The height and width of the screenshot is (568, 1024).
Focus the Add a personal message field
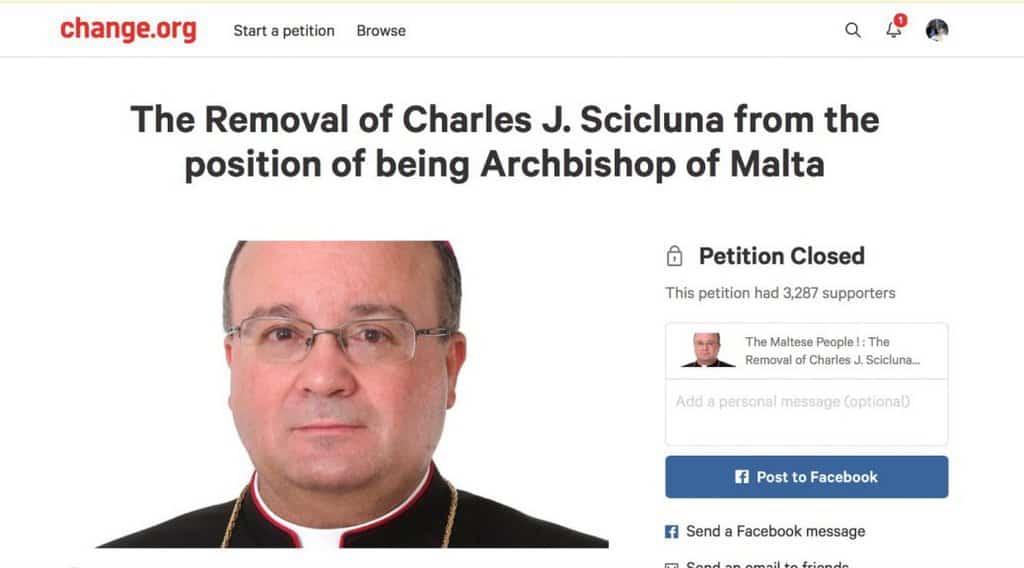coord(806,411)
